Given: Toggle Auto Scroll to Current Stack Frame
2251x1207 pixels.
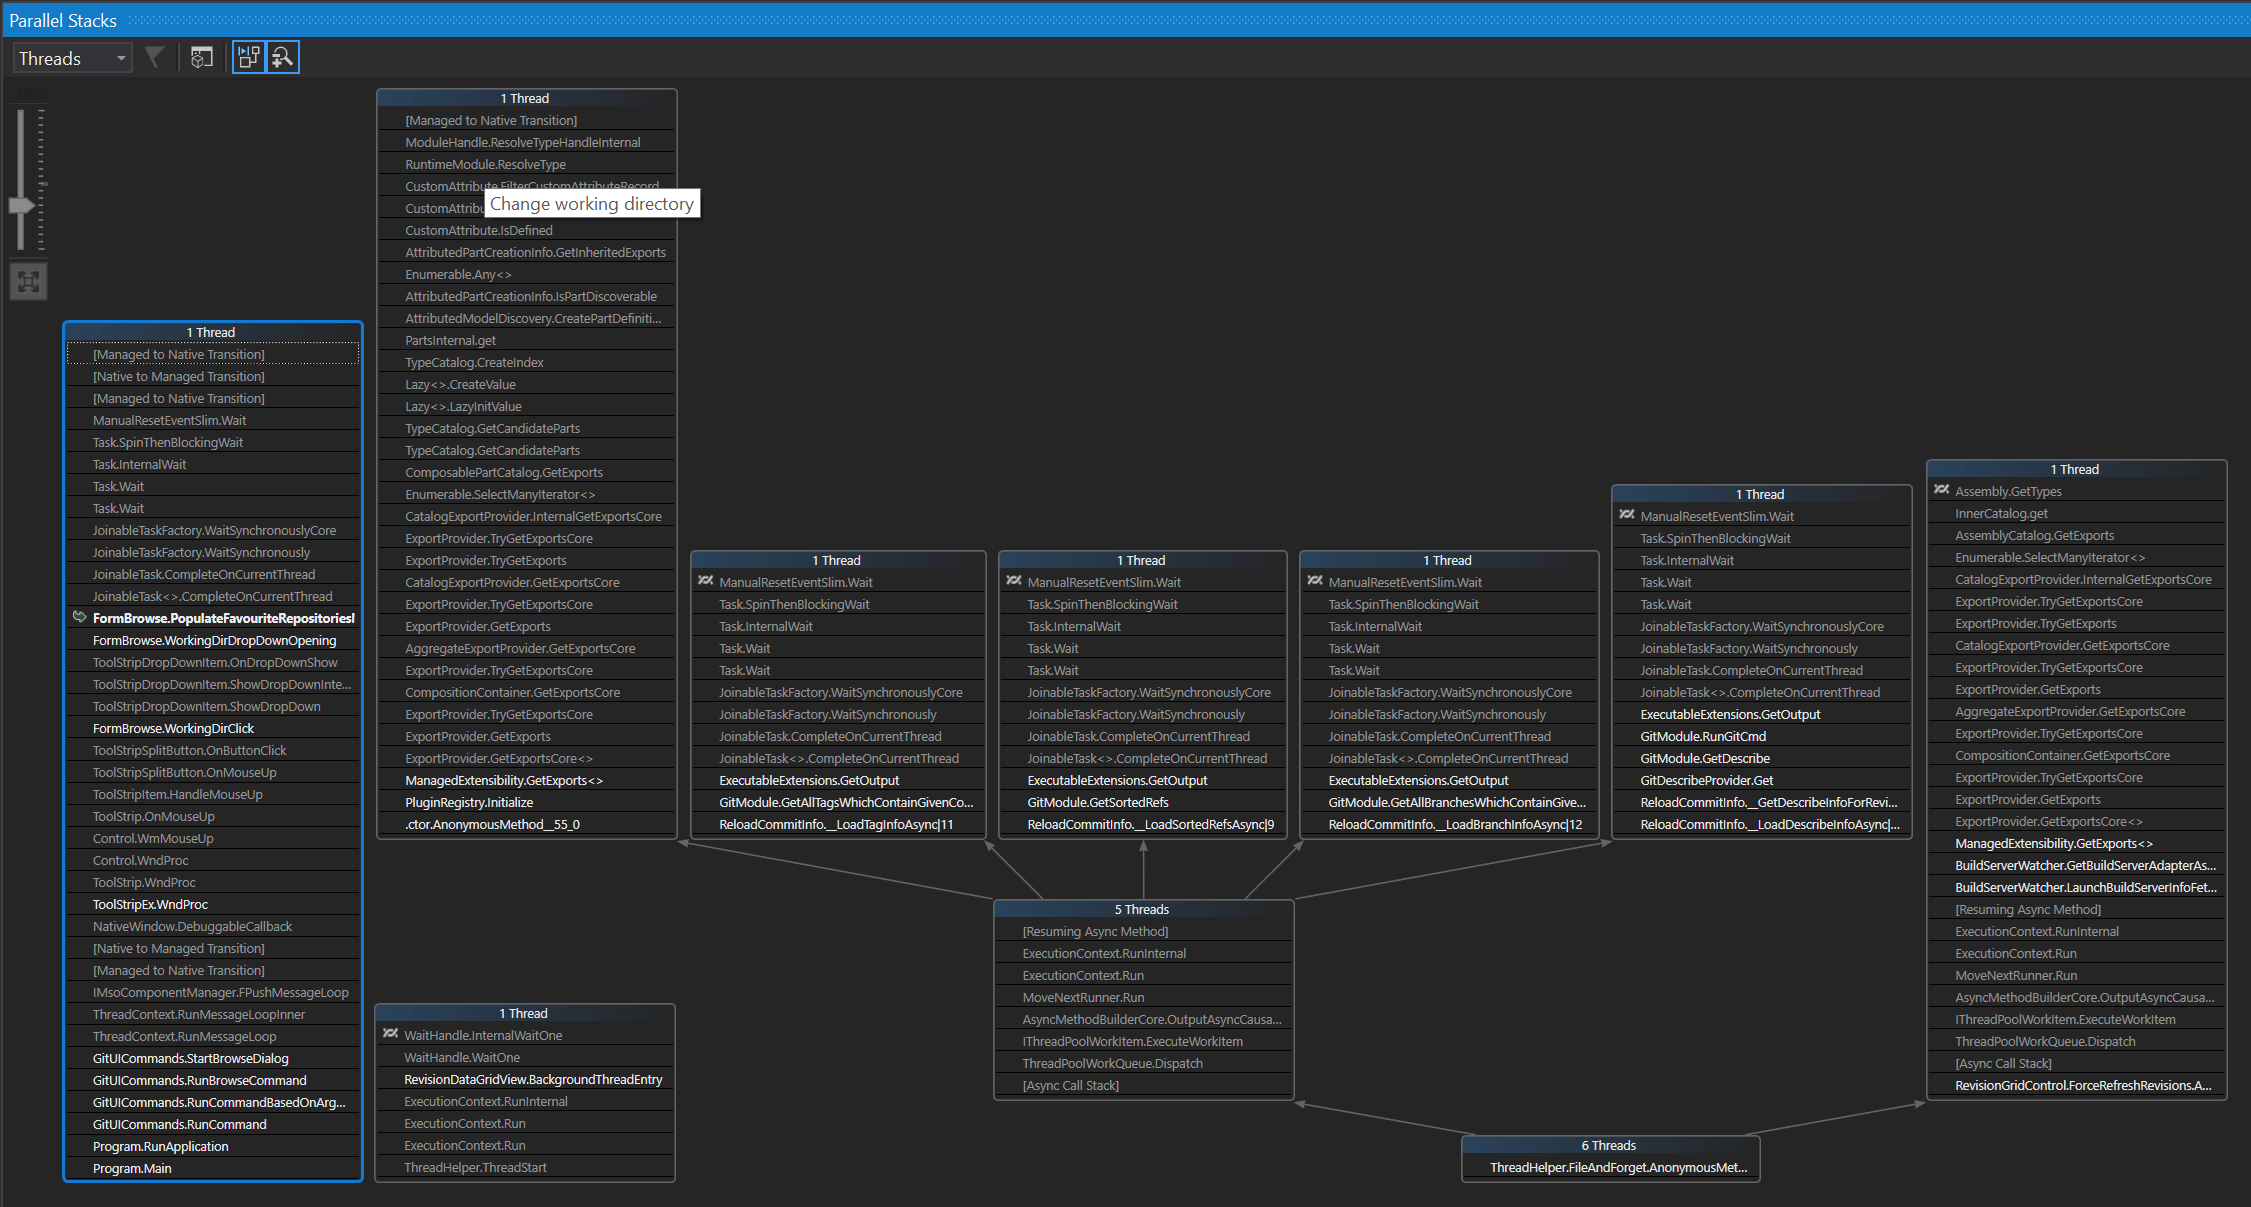Looking at the screenshot, I should coord(249,57).
